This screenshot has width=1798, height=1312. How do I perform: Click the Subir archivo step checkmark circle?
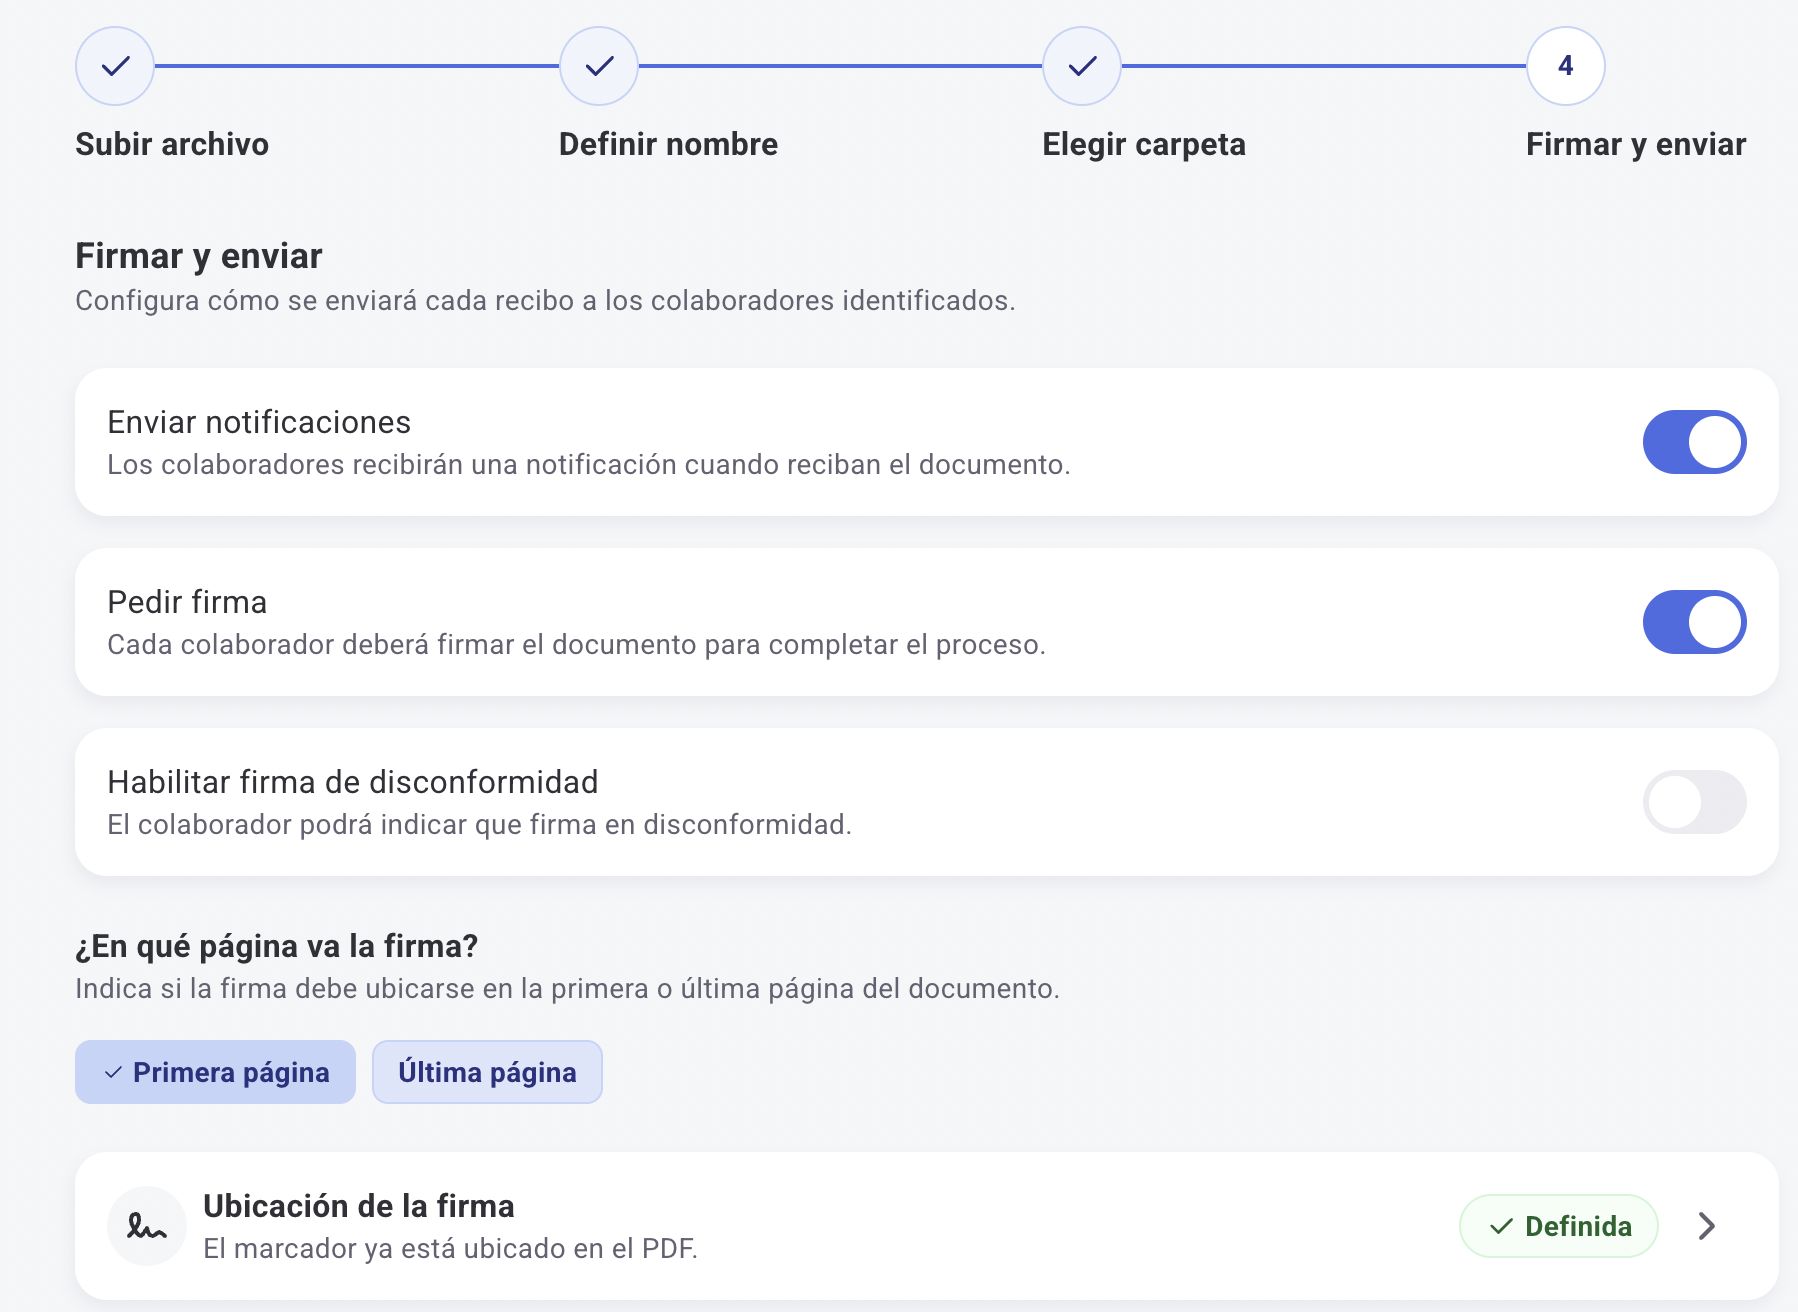click(x=115, y=66)
